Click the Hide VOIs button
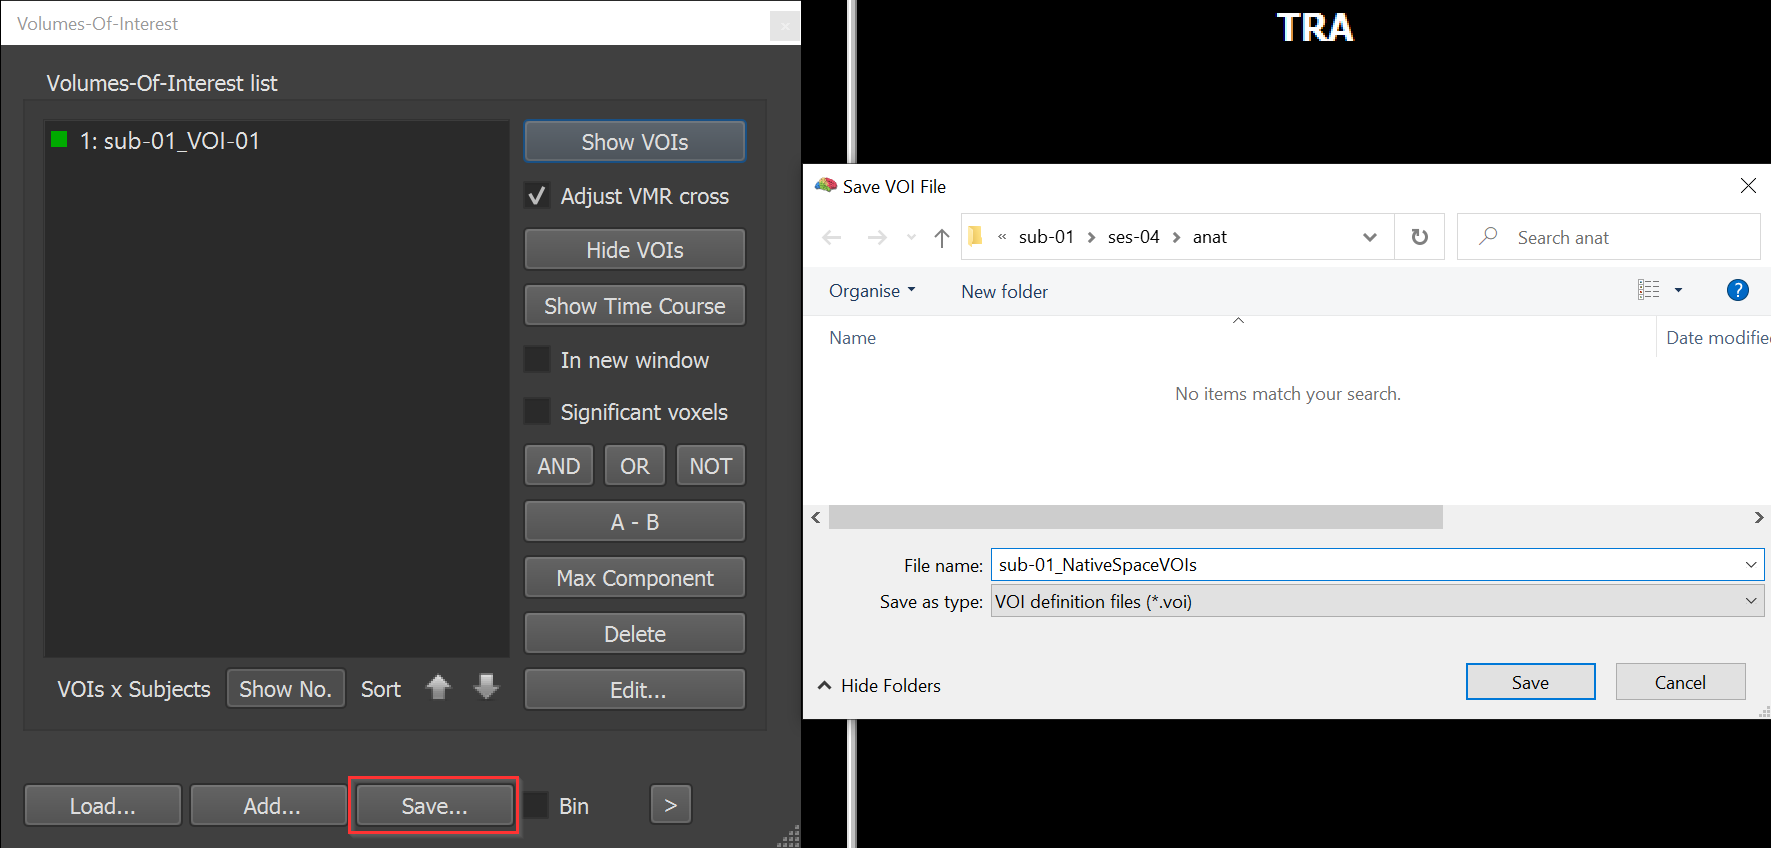The height and width of the screenshot is (848, 1771). [x=635, y=250]
